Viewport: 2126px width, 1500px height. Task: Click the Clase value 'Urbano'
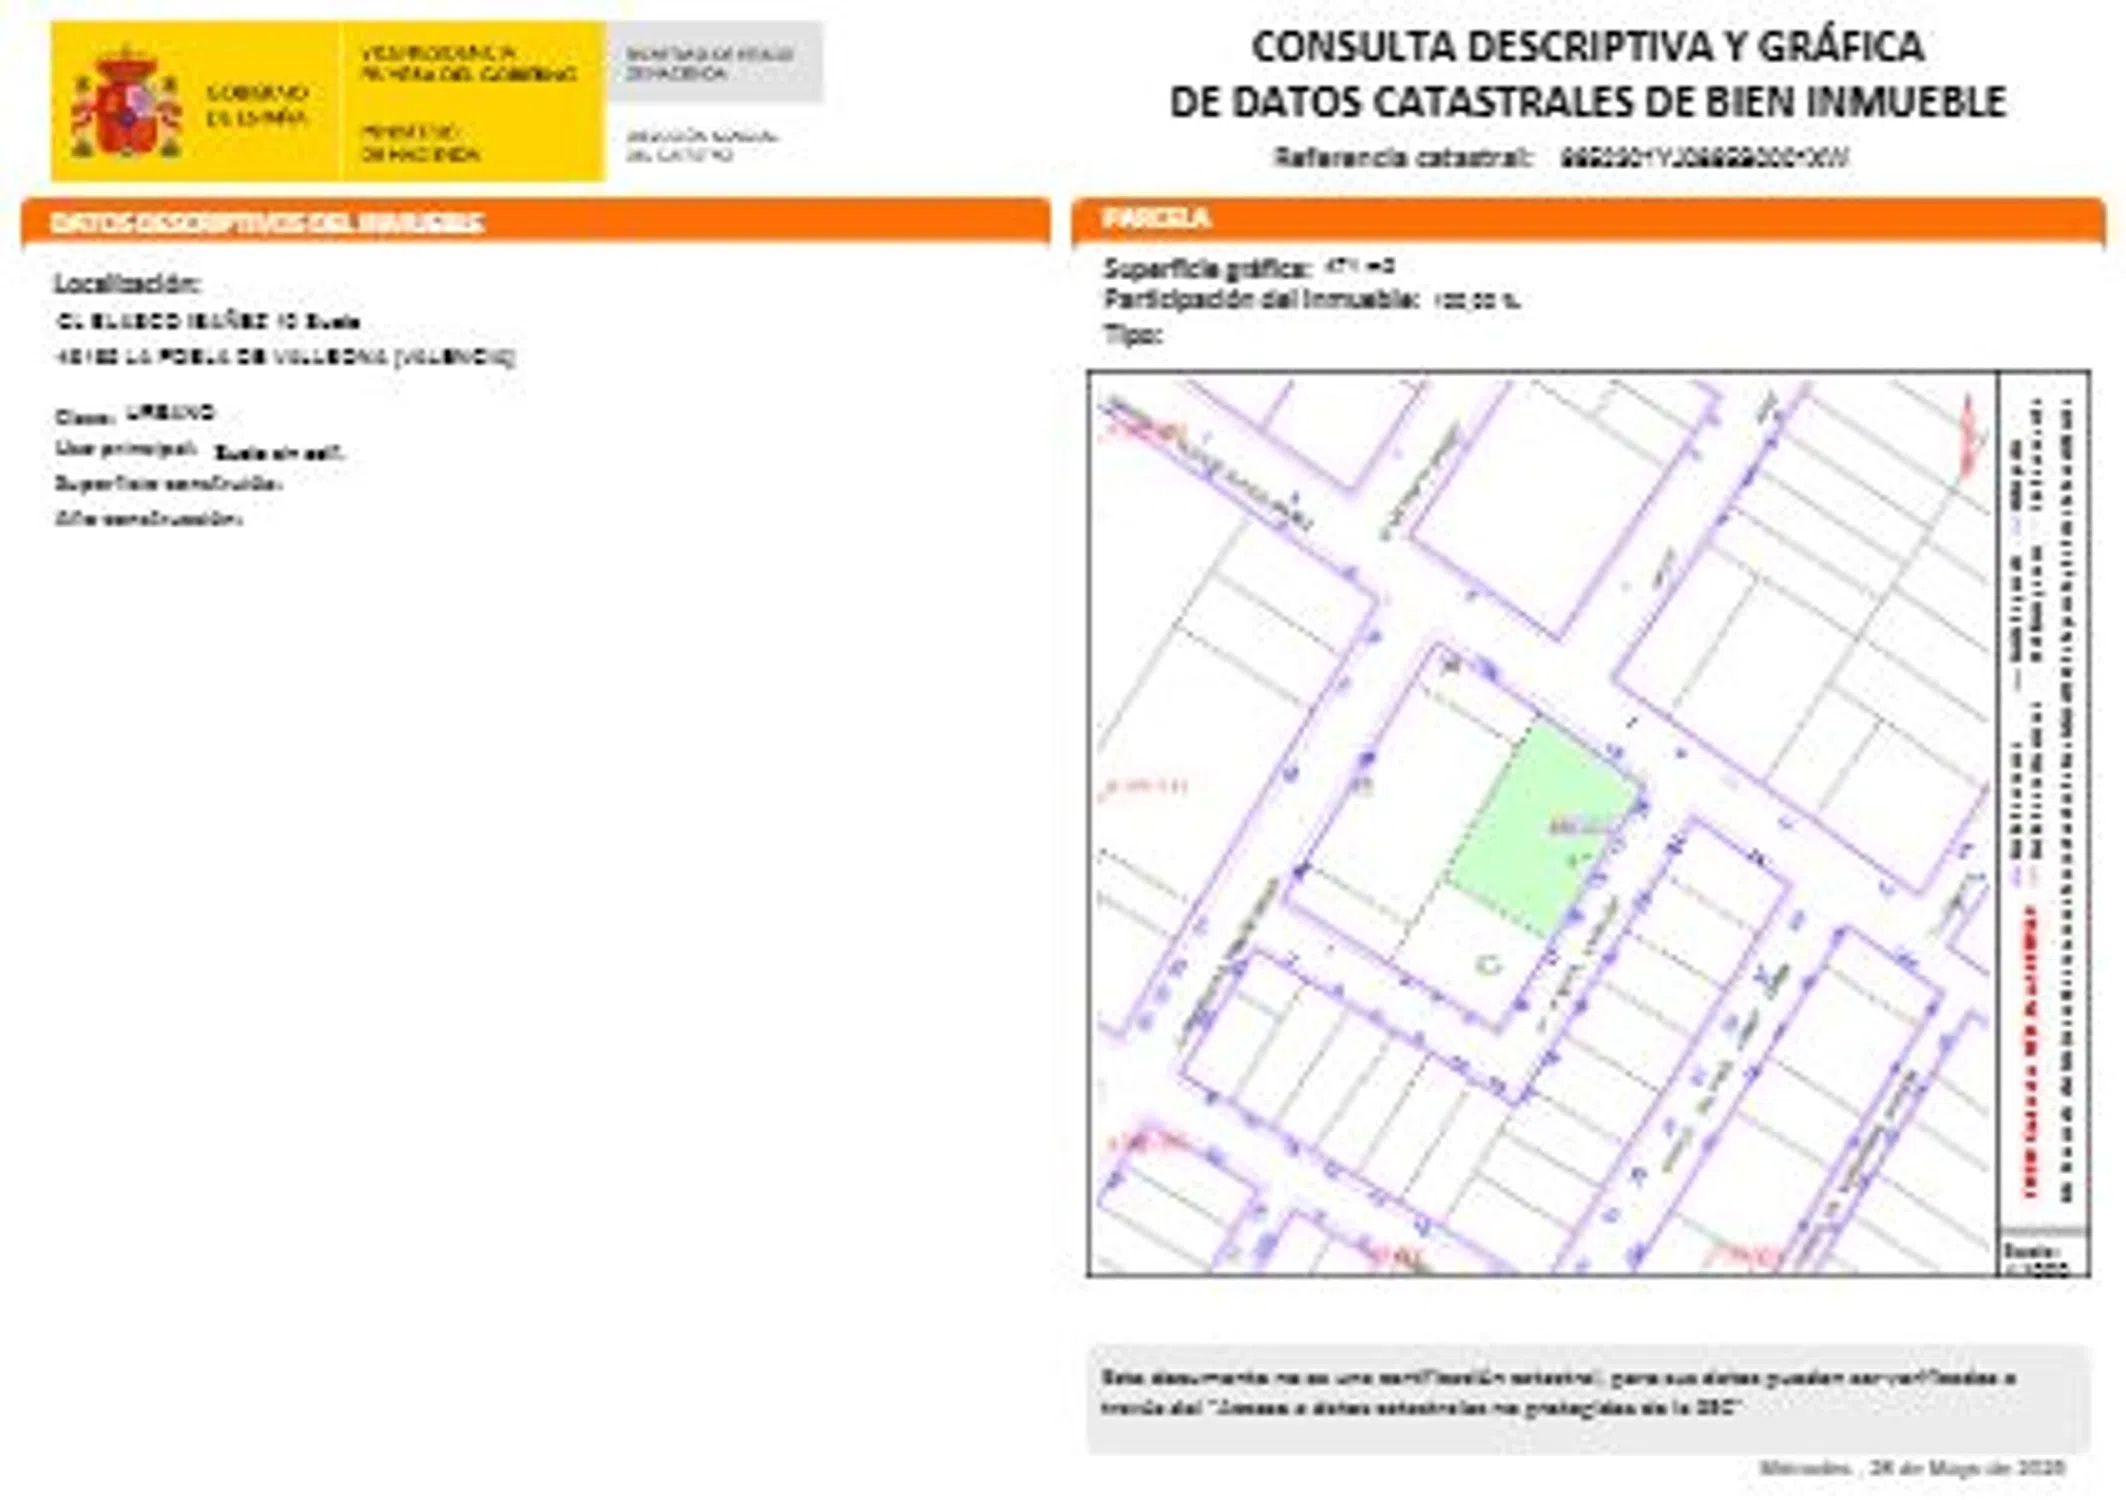click(170, 412)
